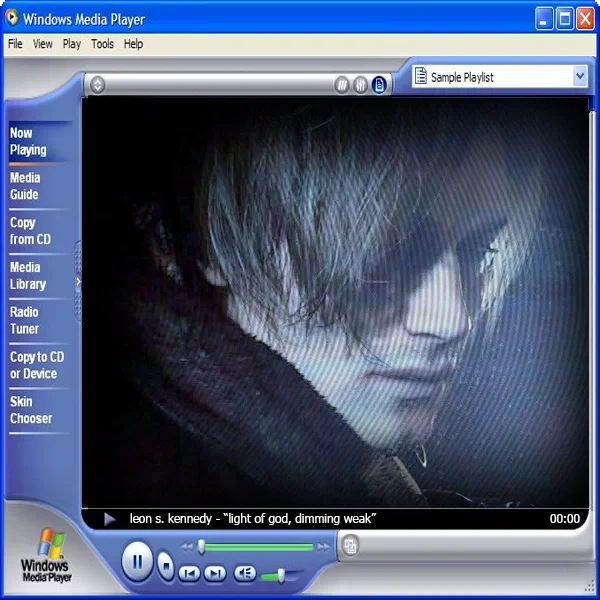This screenshot has height=600, width=600.
Task: Click the fast forward arrows icon
Action: click(323, 547)
